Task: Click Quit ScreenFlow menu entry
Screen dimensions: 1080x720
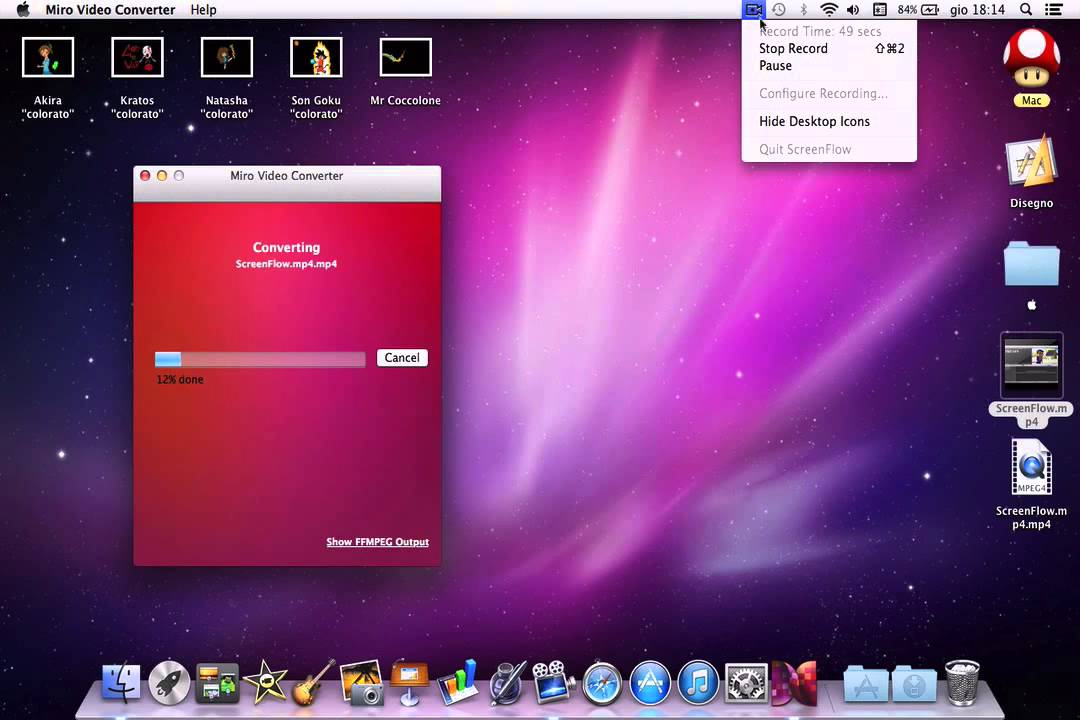Action: [x=829, y=149]
